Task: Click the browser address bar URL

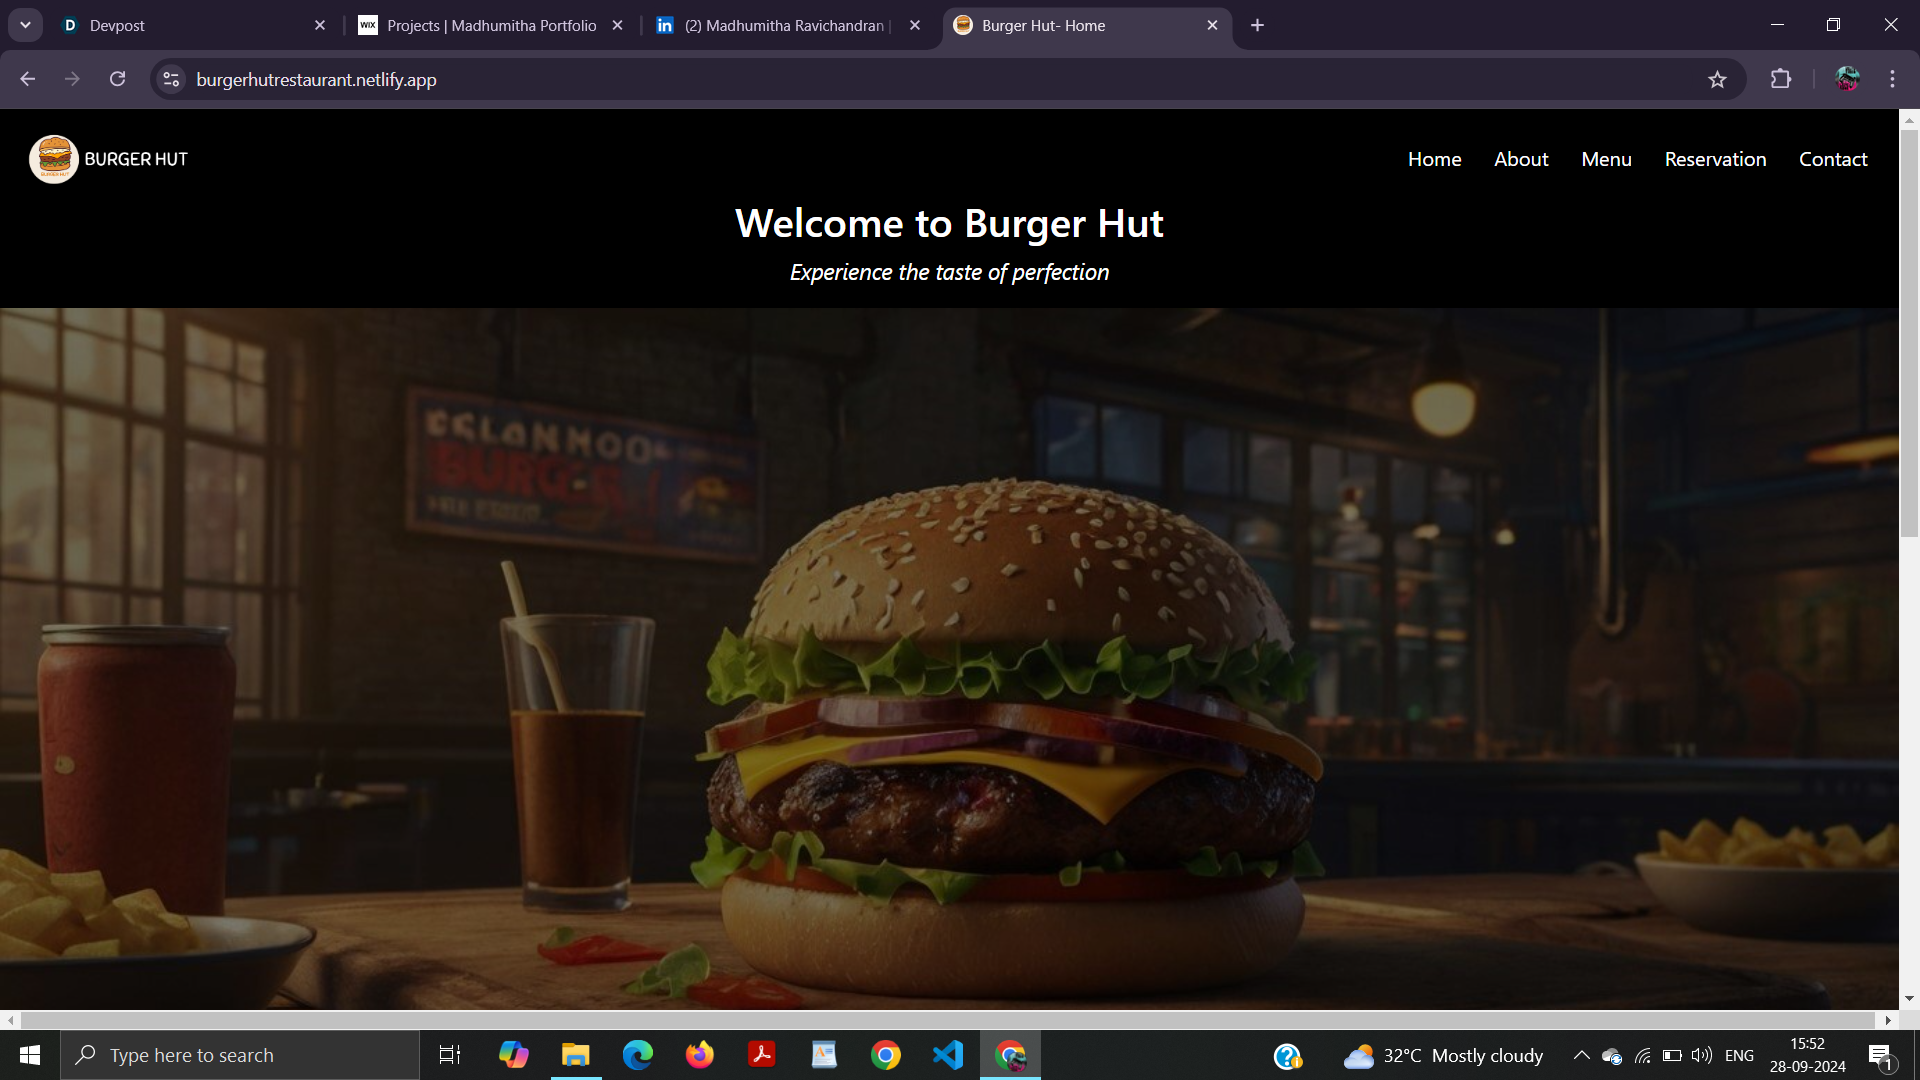Action: 316,80
